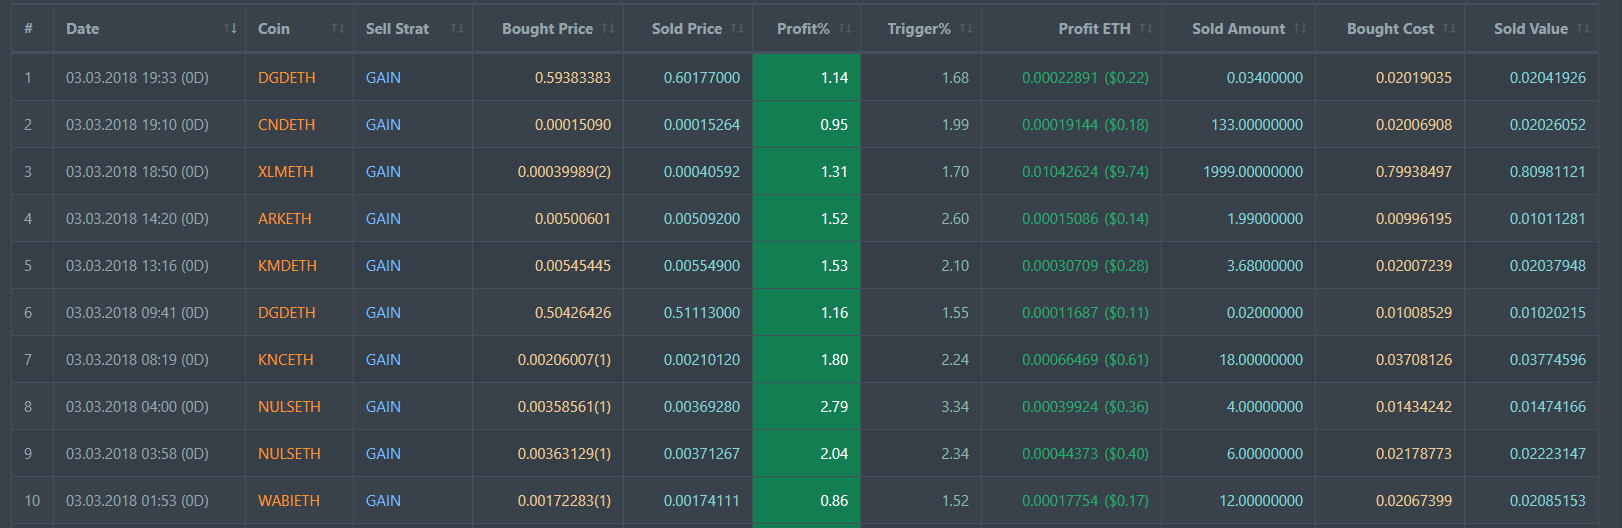
Task: Sort by Sell Strat using its arrows
Action: [x=457, y=28]
